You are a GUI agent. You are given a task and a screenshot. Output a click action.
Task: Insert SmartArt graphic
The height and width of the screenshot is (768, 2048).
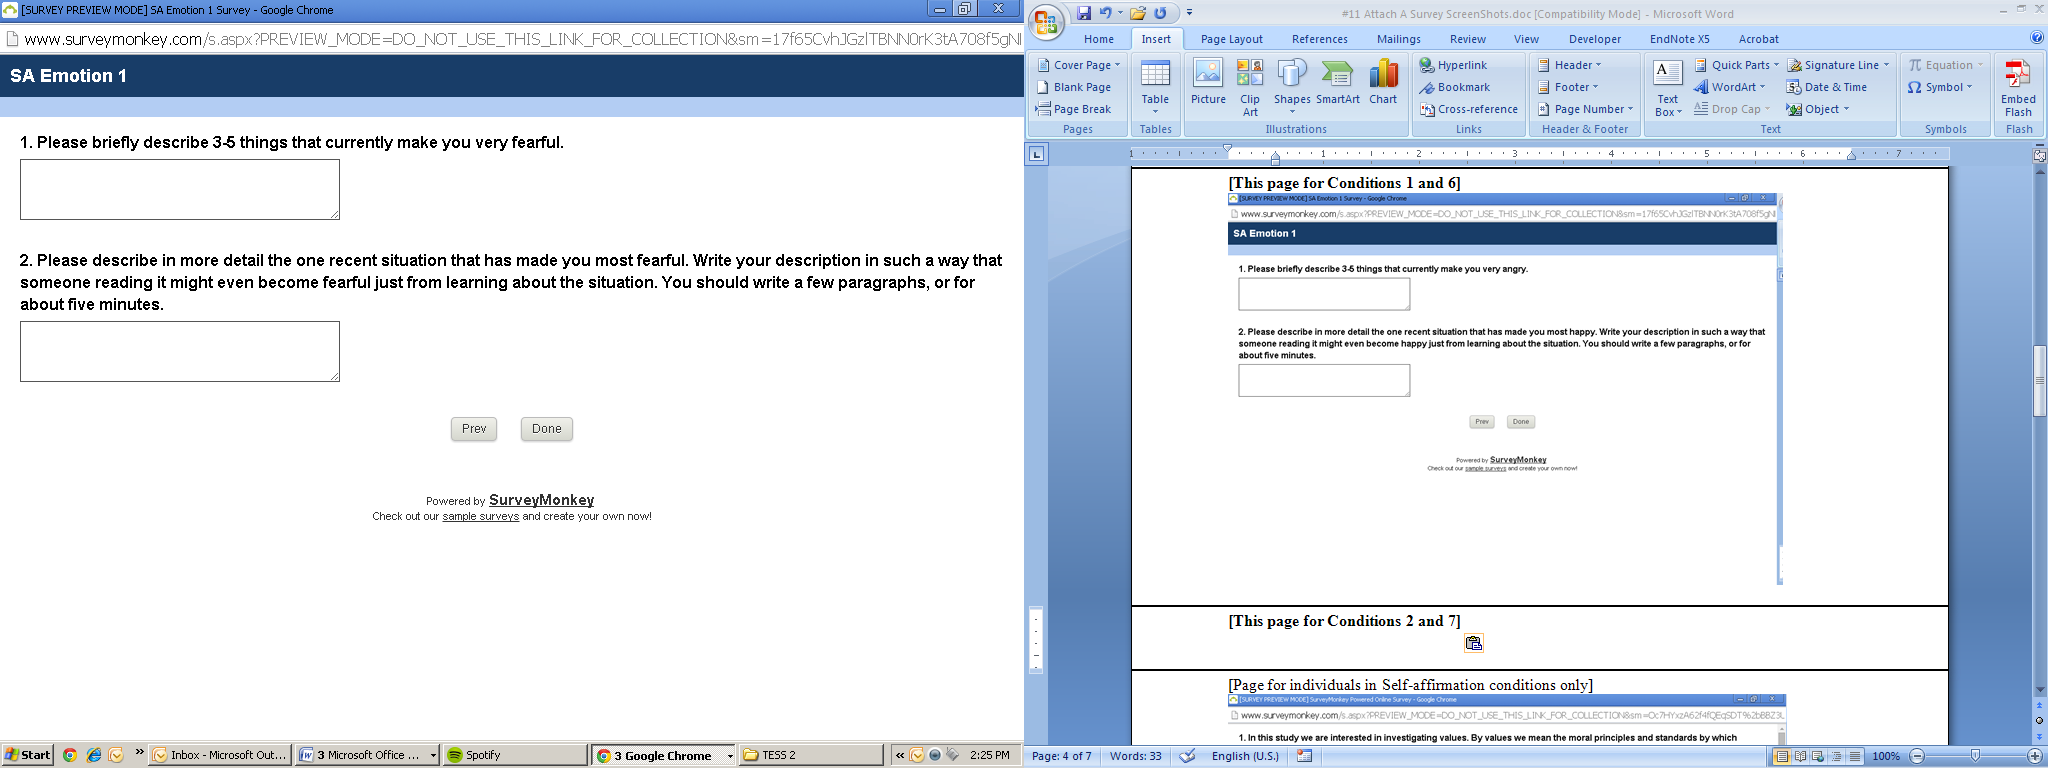pyautogui.click(x=1338, y=83)
